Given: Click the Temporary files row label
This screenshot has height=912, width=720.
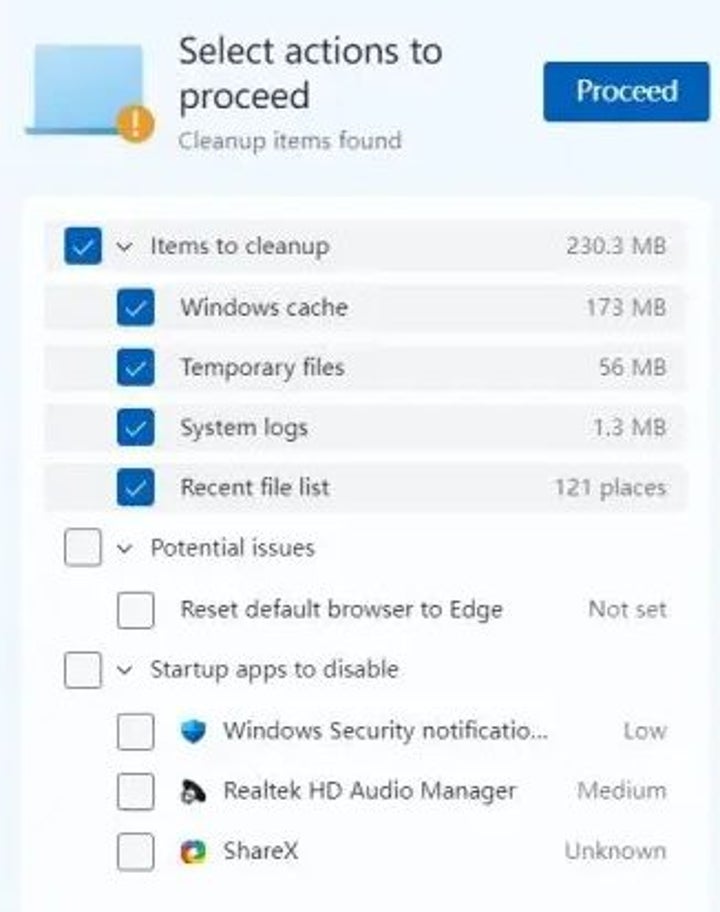Looking at the screenshot, I should (262, 368).
